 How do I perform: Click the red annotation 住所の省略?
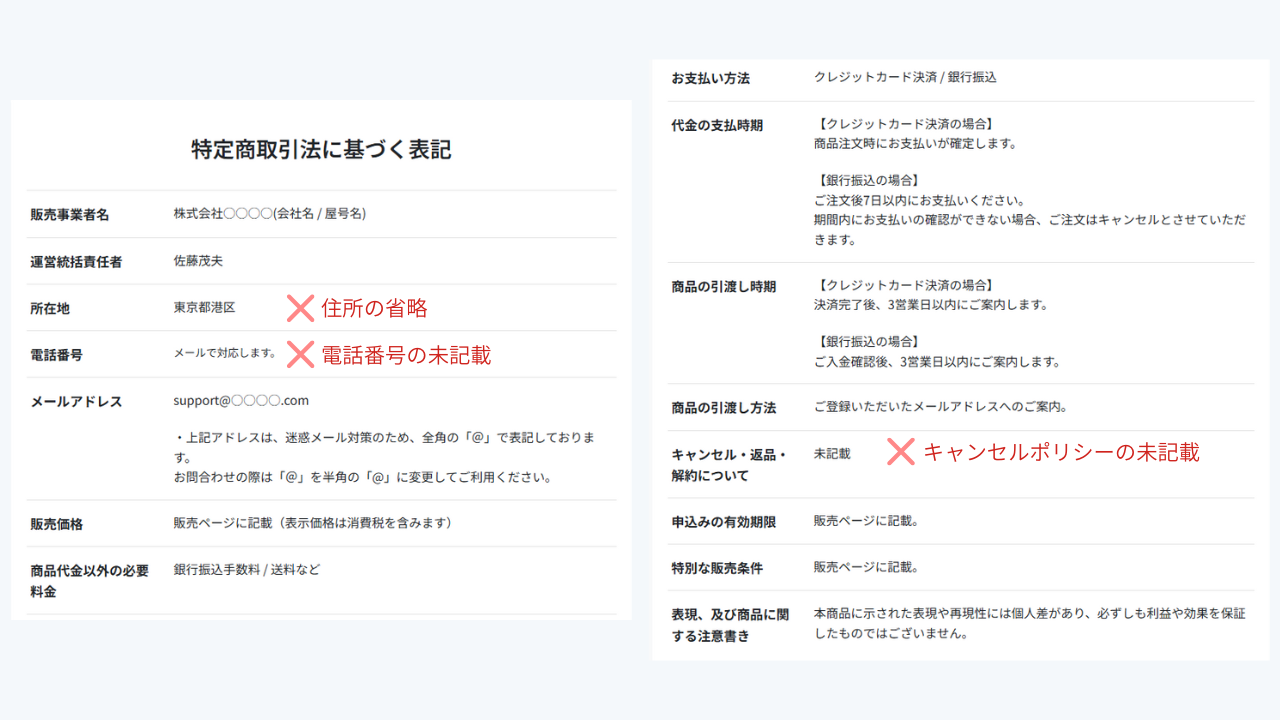click(374, 308)
